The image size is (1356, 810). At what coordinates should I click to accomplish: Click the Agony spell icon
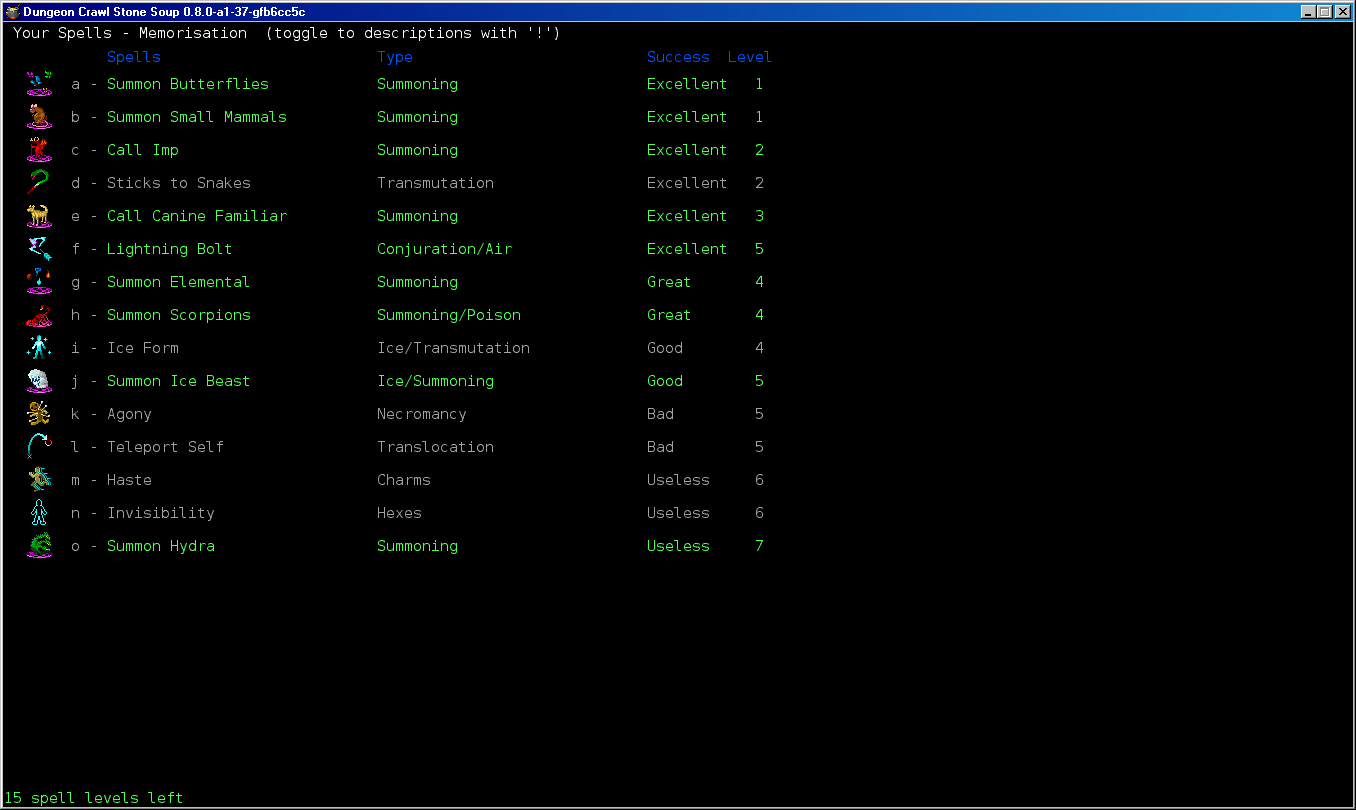point(39,414)
